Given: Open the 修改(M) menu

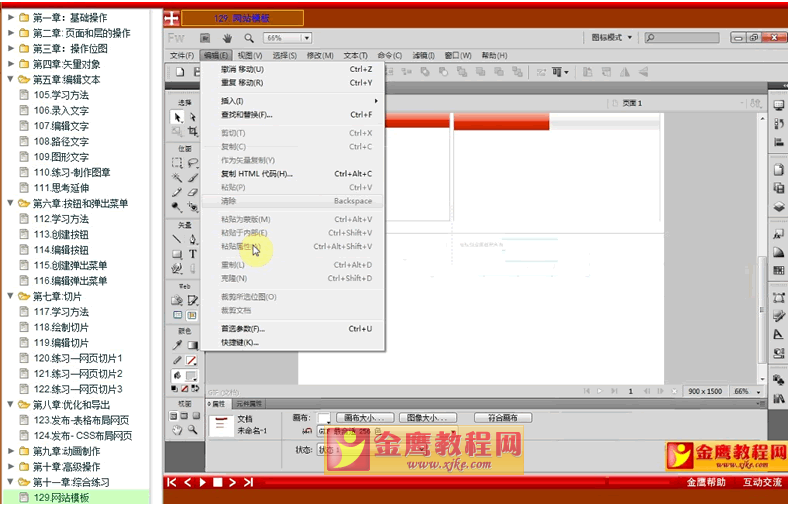Looking at the screenshot, I should pos(320,55).
